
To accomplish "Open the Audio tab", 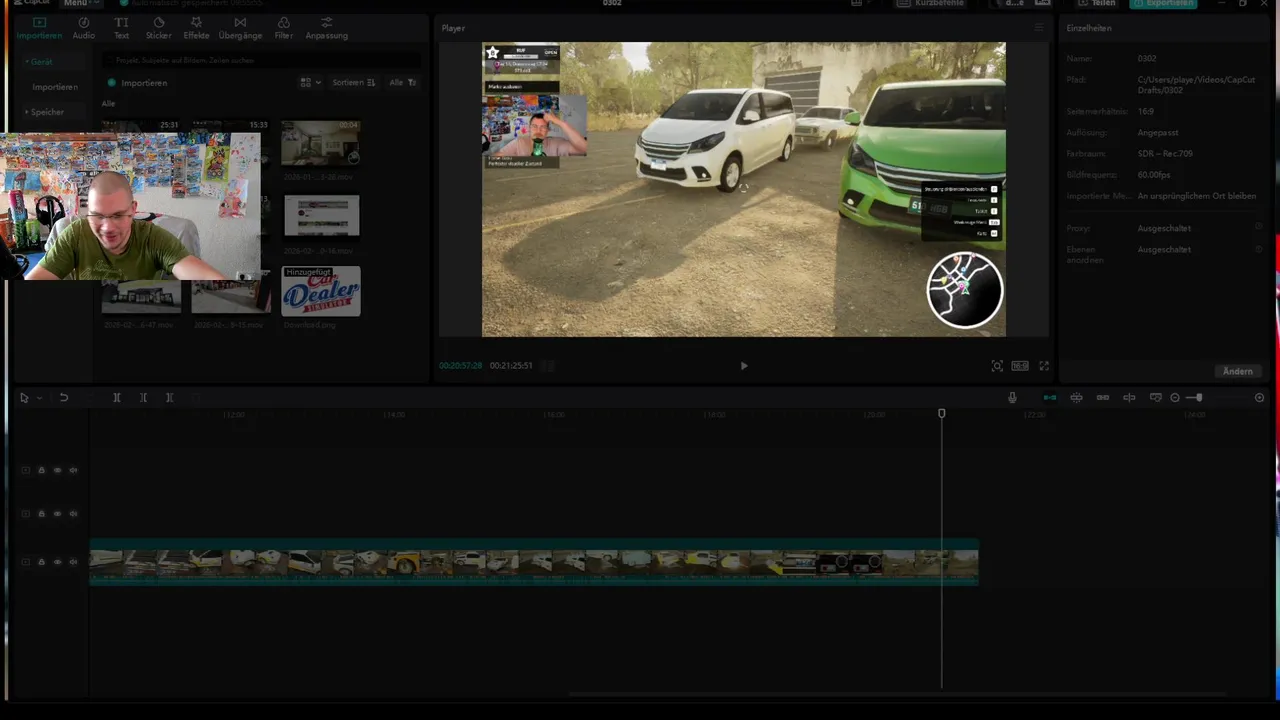I will click(x=84, y=28).
